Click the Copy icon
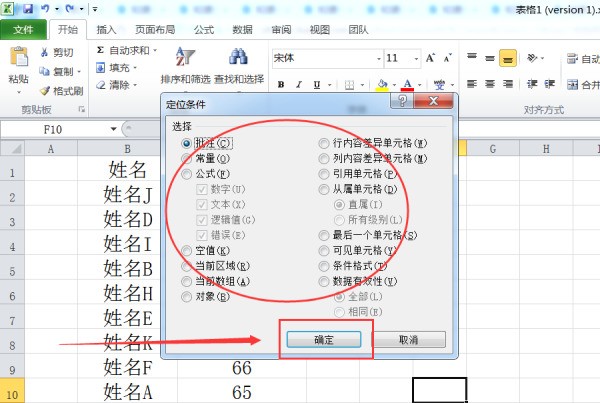This screenshot has width=600, height=403. click(x=44, y=71)
